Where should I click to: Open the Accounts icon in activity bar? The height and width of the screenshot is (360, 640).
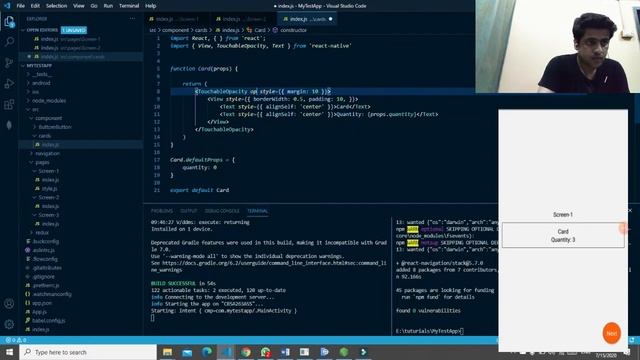9,304
